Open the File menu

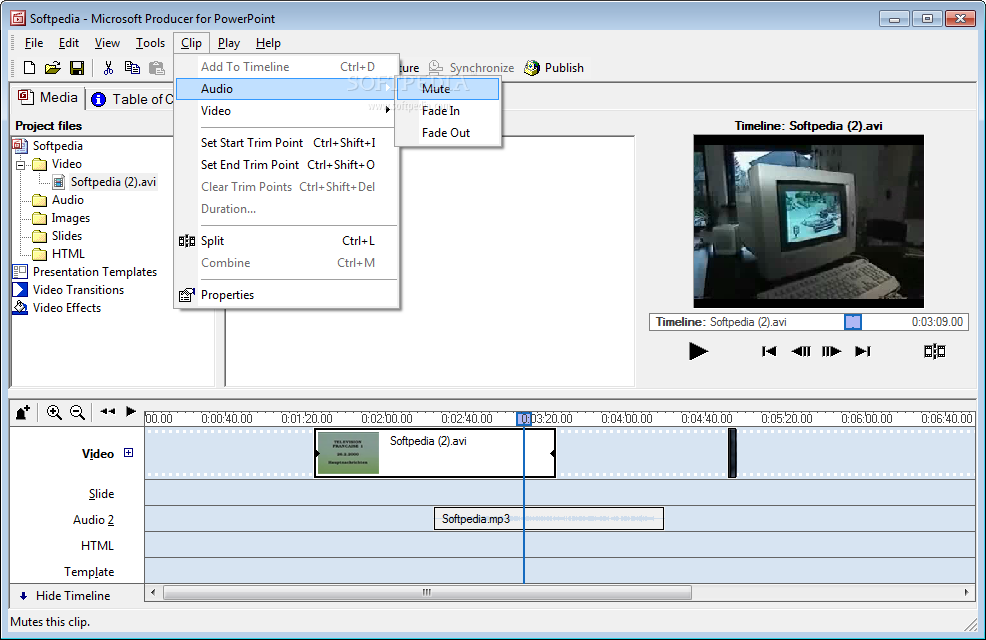(x=34, y=43)
